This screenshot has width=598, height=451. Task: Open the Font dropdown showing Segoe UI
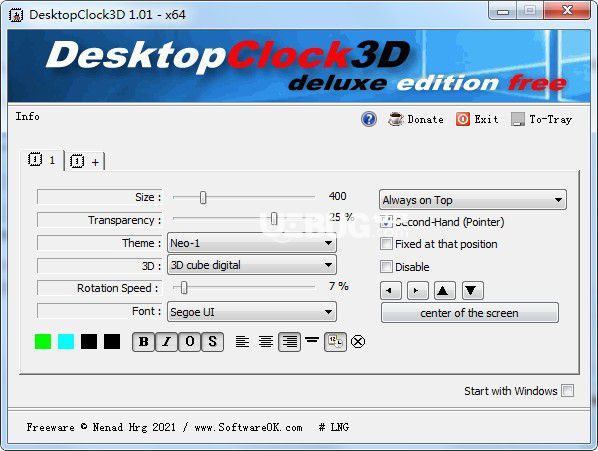pos(252,312)
